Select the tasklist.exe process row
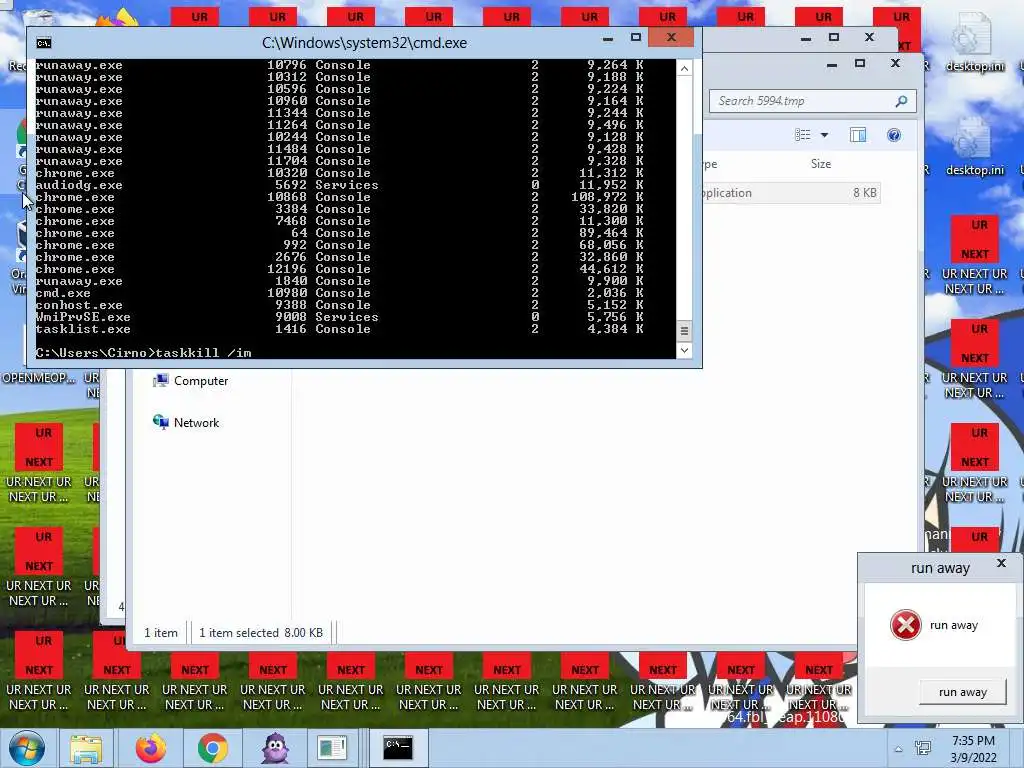Viewport: 1024px width, 768px height. (x=340, y=329)
